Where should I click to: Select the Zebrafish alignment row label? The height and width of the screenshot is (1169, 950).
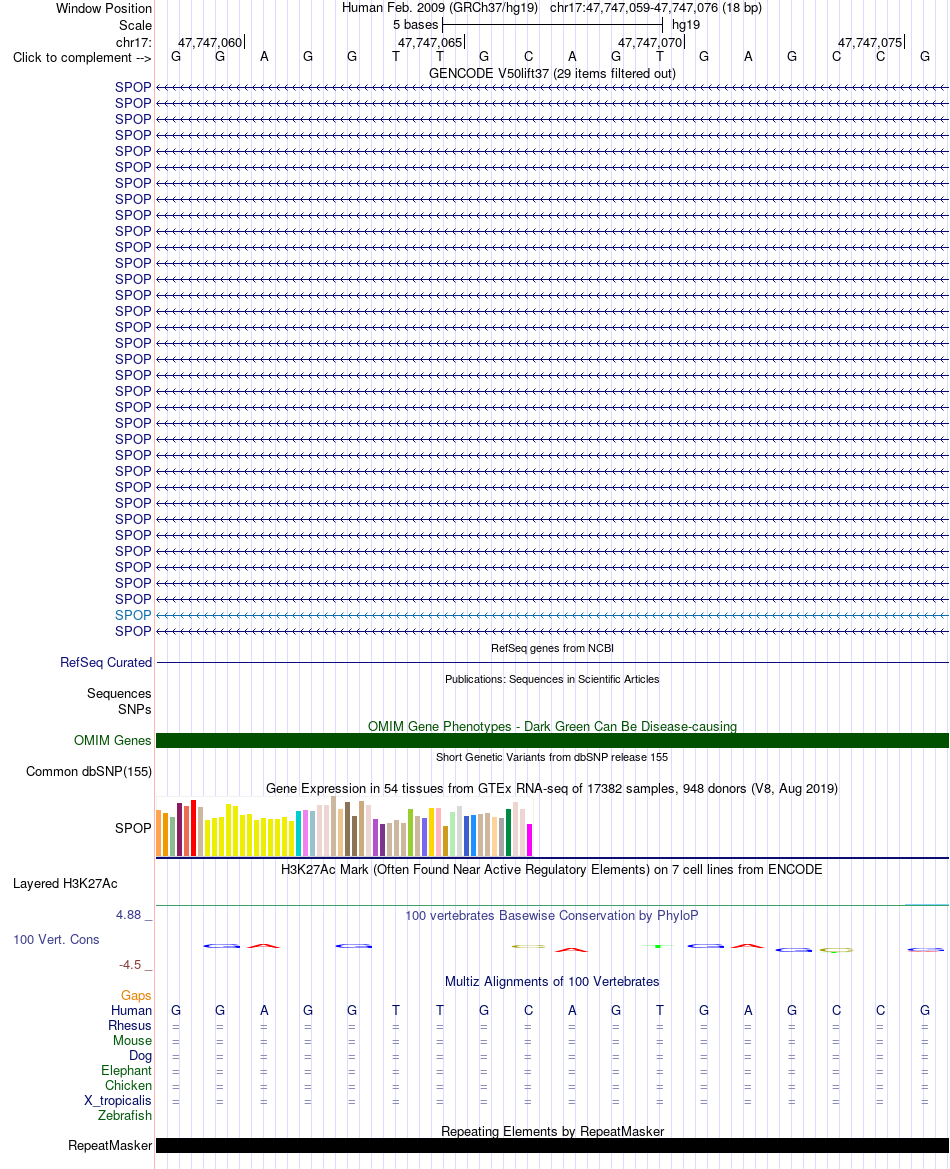click(125, 1115)
